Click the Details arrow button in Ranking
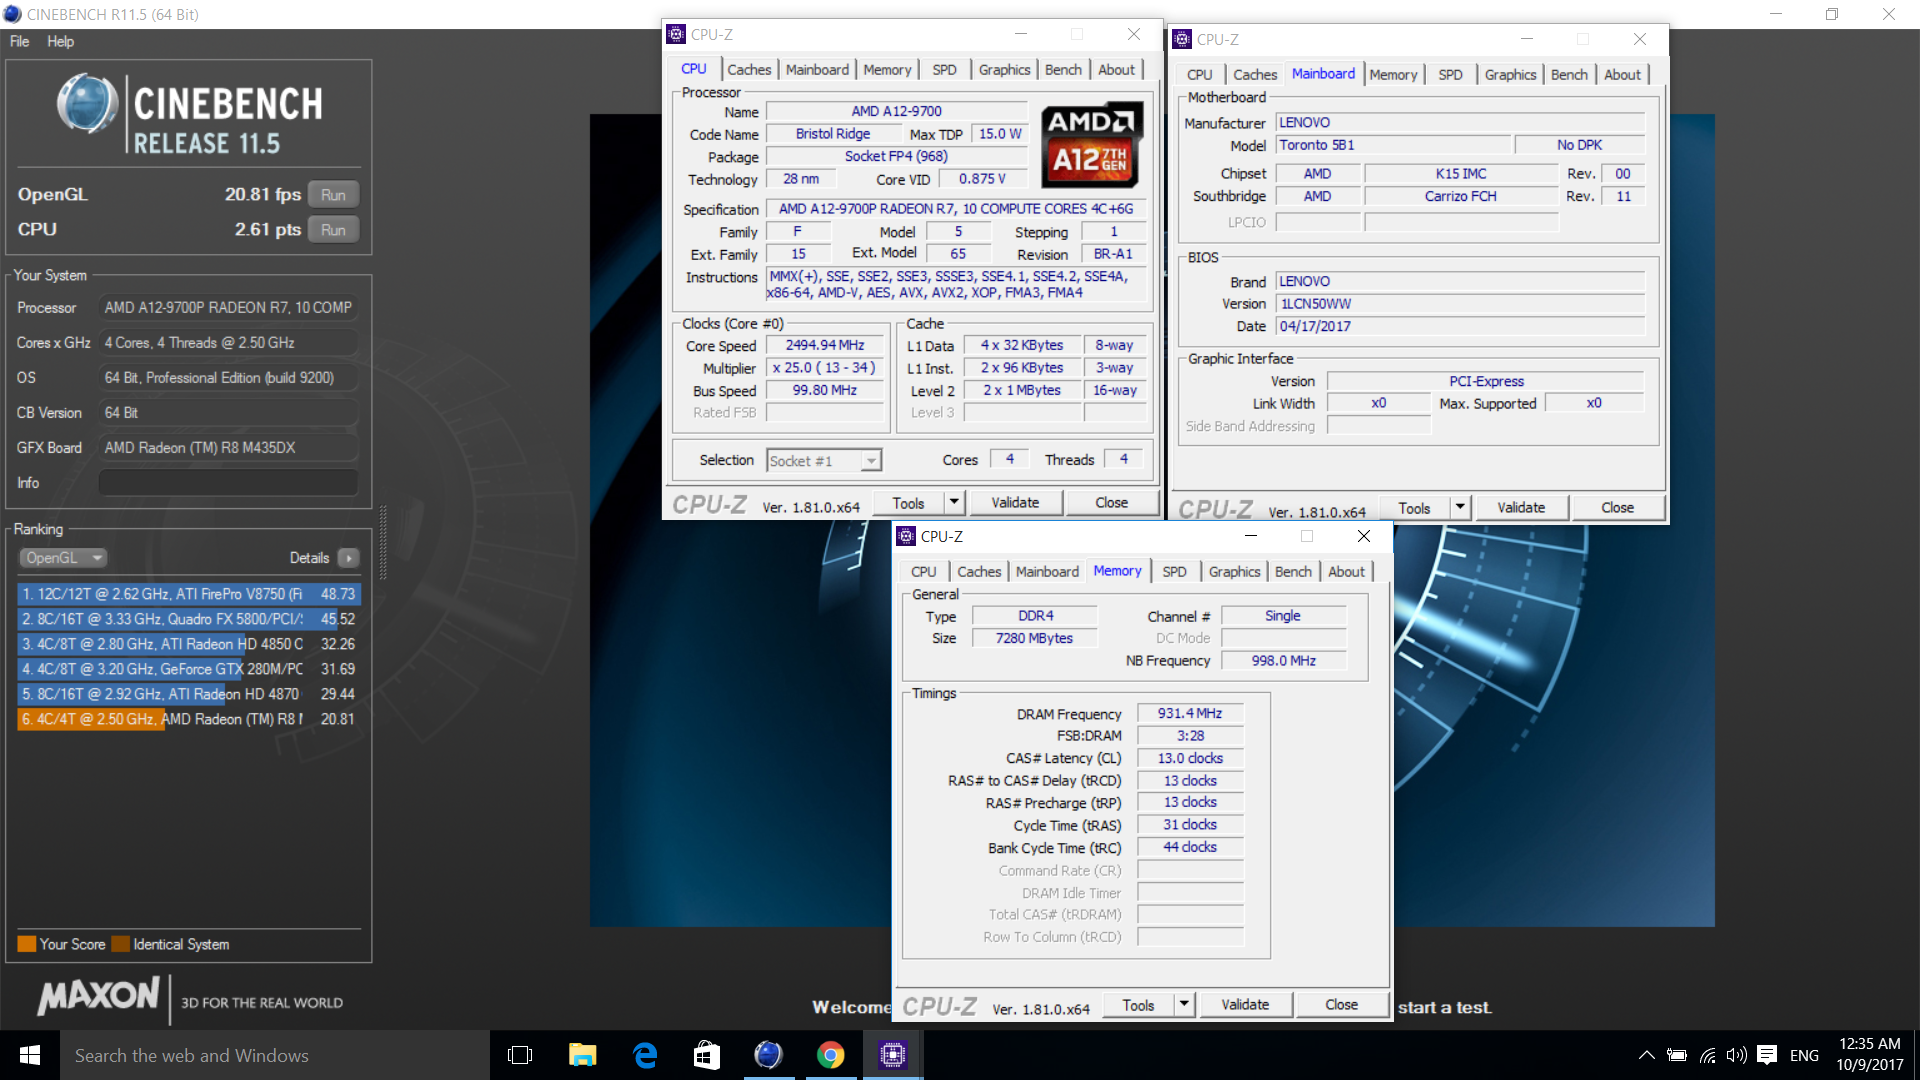 coord(349,558)
